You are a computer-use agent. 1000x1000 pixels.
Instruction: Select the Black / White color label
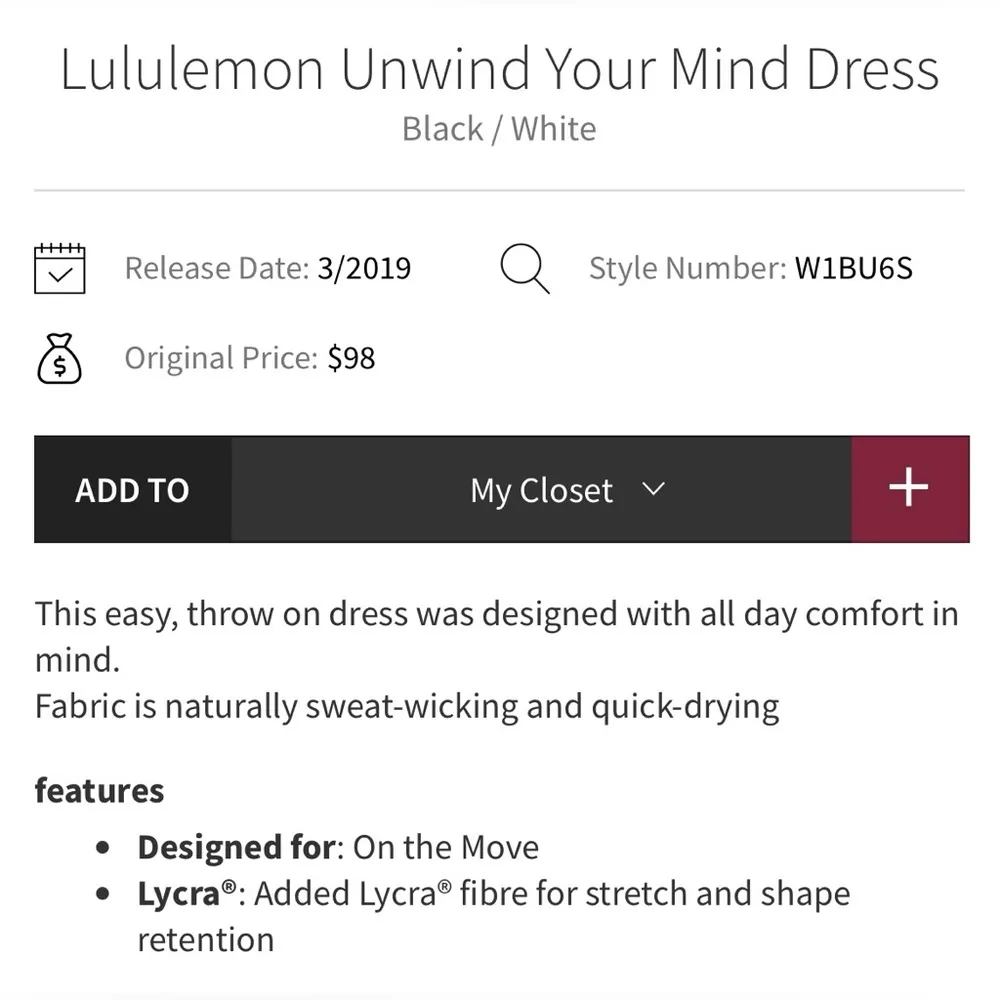[x=498, y=128]
